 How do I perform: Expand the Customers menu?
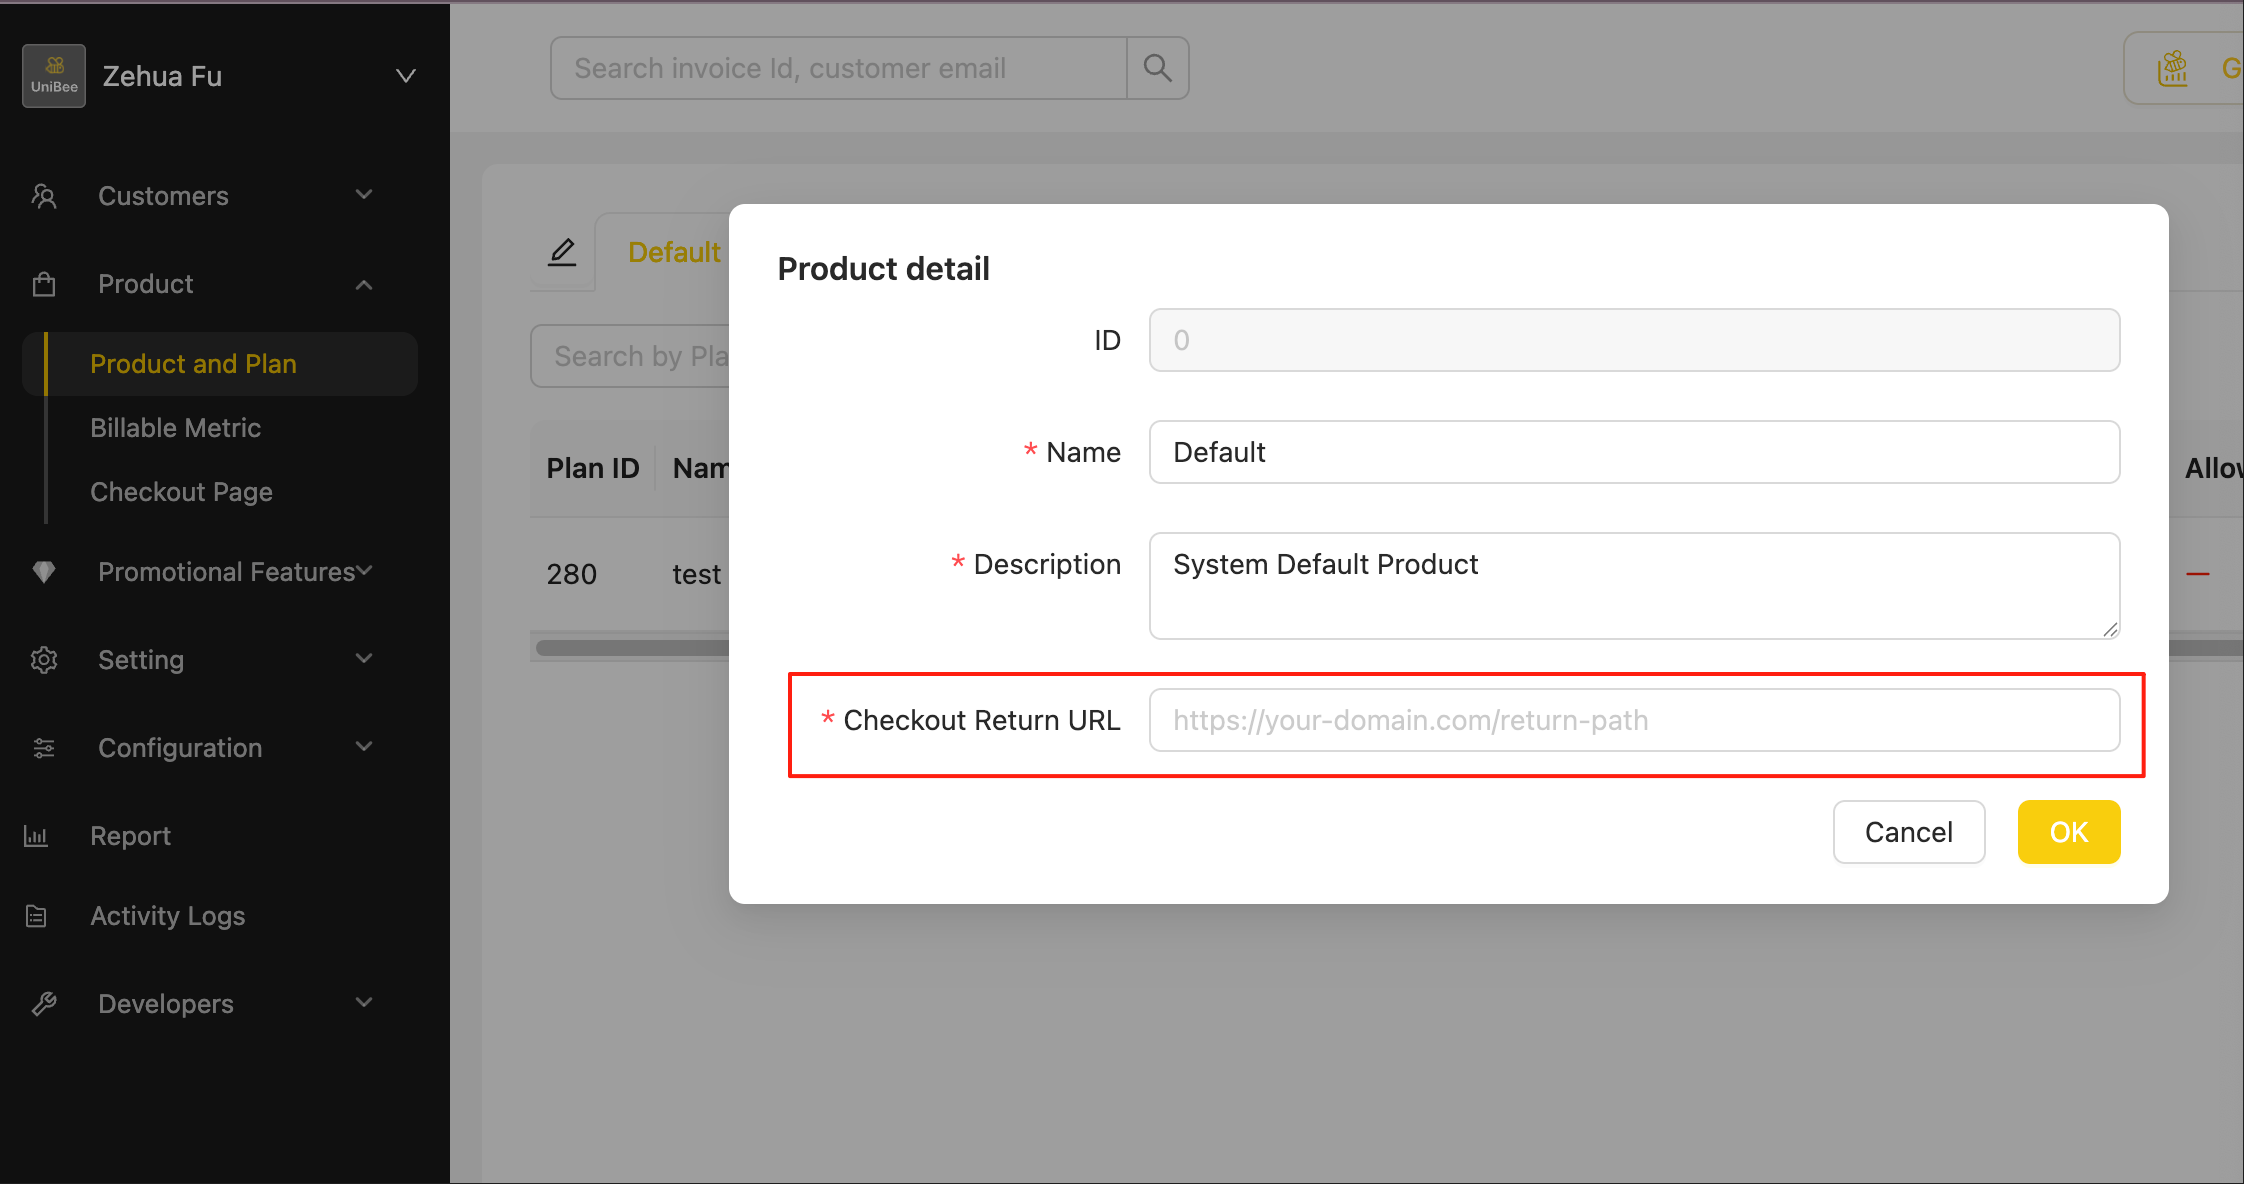362,195
